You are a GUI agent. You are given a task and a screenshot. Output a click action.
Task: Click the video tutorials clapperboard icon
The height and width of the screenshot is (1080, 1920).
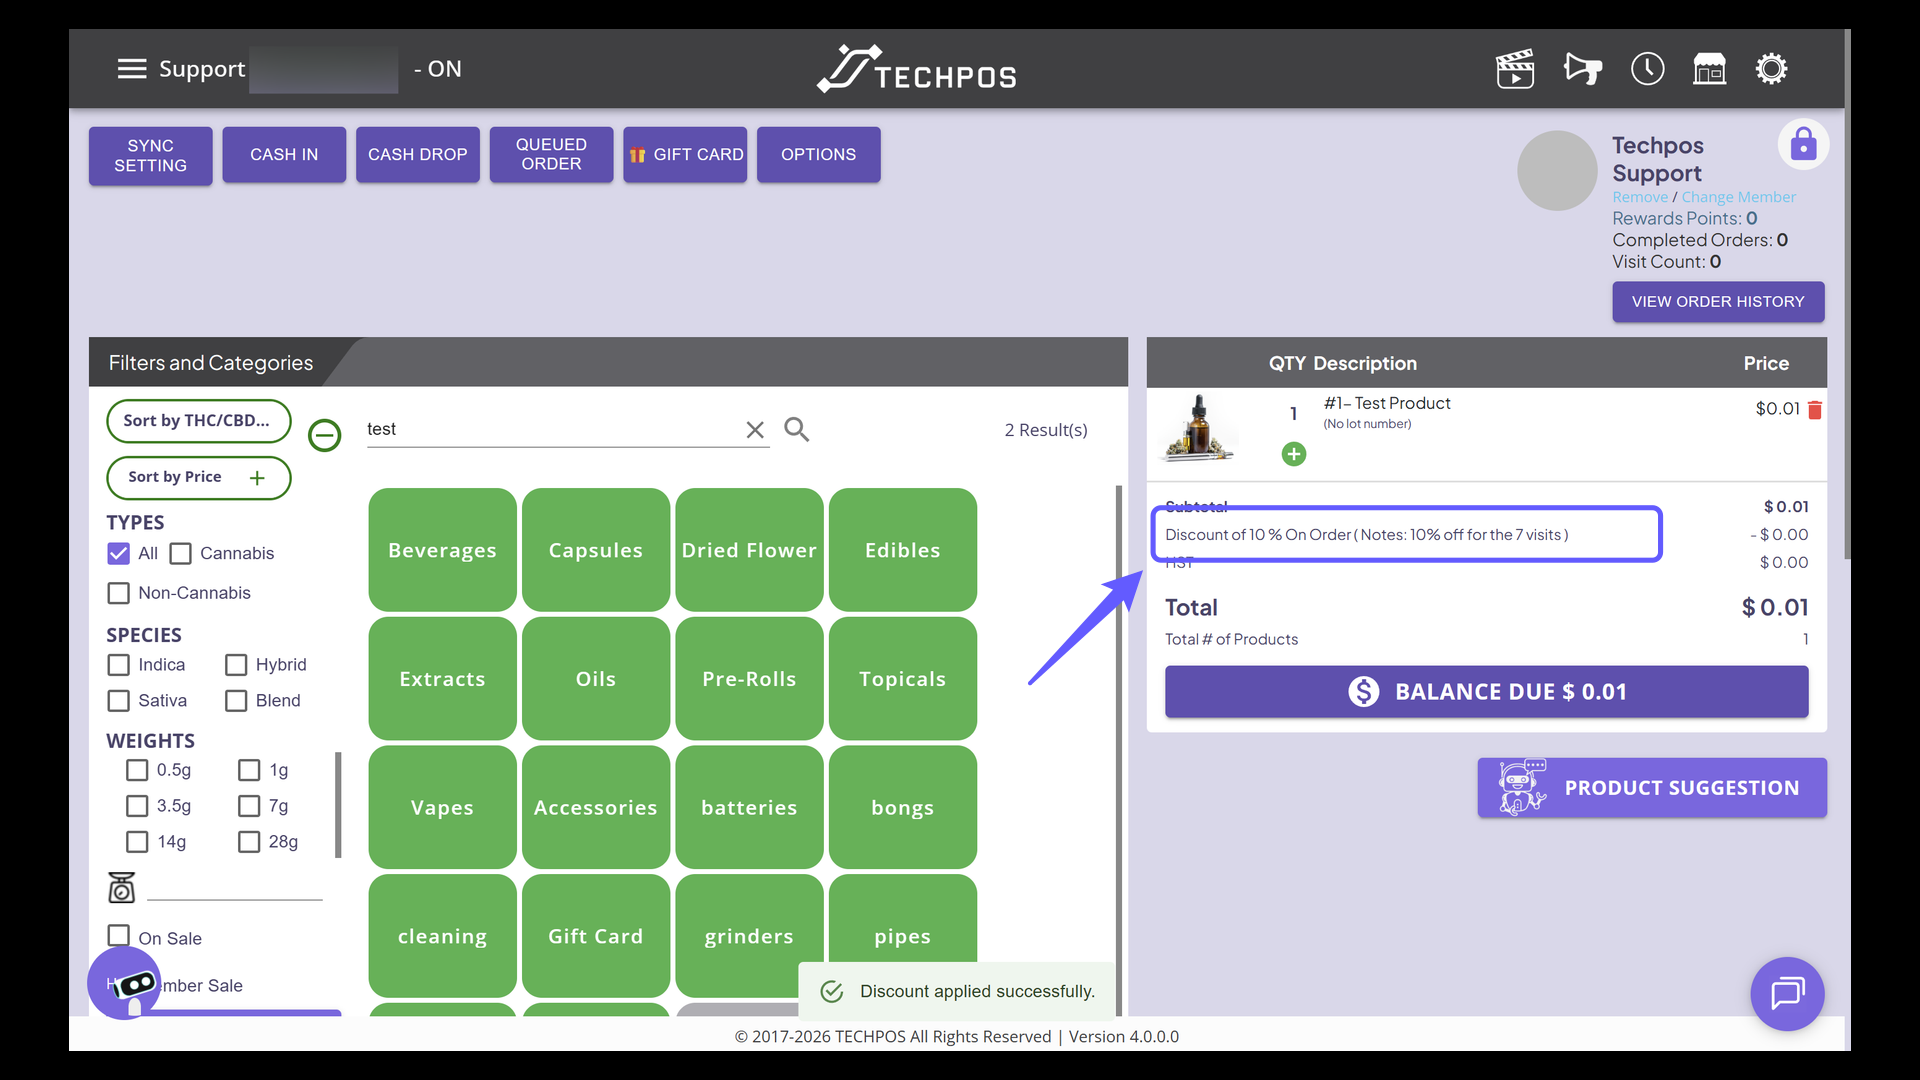click(1515, 69)
